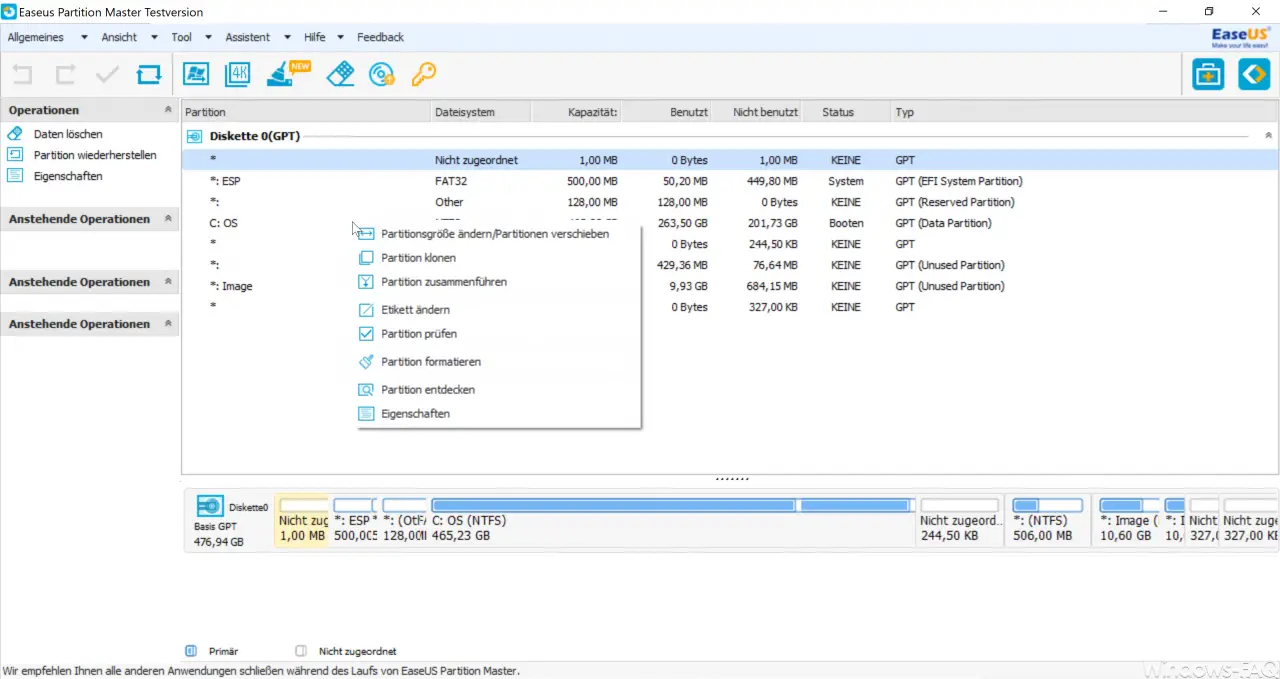Select the Nicht zugeordnet 1,00 MB row
The width and height of the screenshot is (1280, 679).
tap(730, 160)
